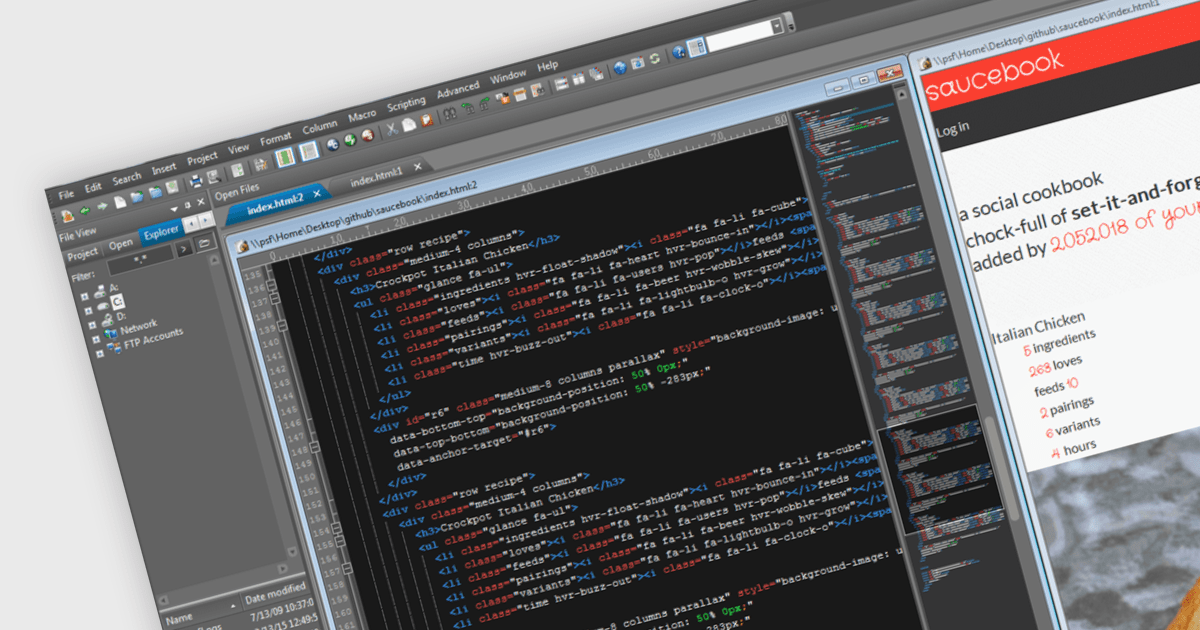Click the Cut scissors icon in toolbar
1200x630 pixels.
(x=393, y=128)
